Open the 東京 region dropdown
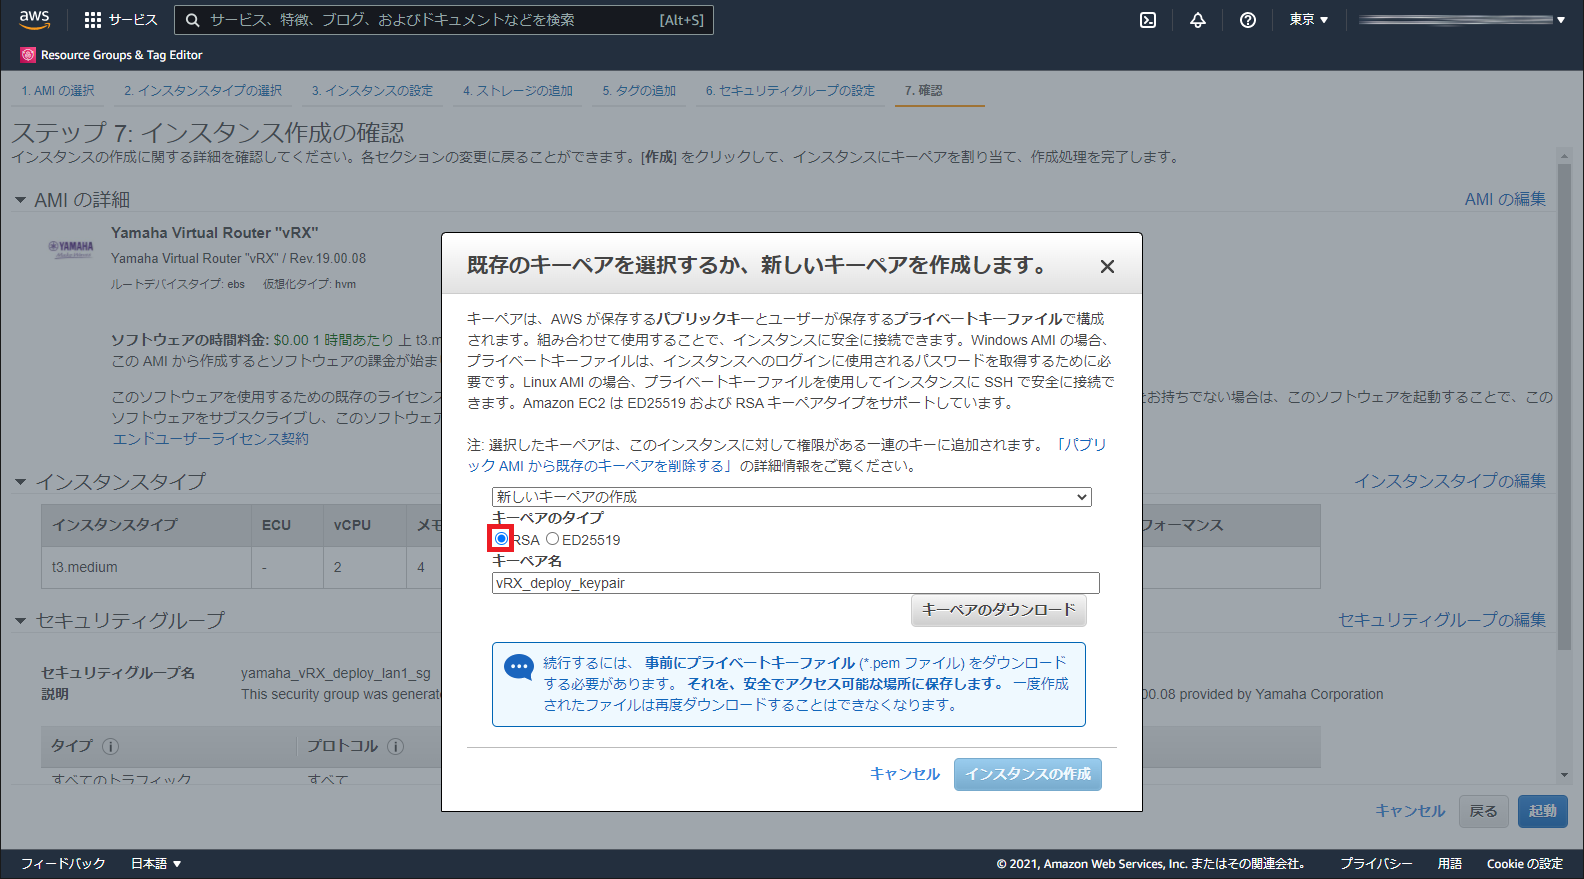 coord(1308,20)
